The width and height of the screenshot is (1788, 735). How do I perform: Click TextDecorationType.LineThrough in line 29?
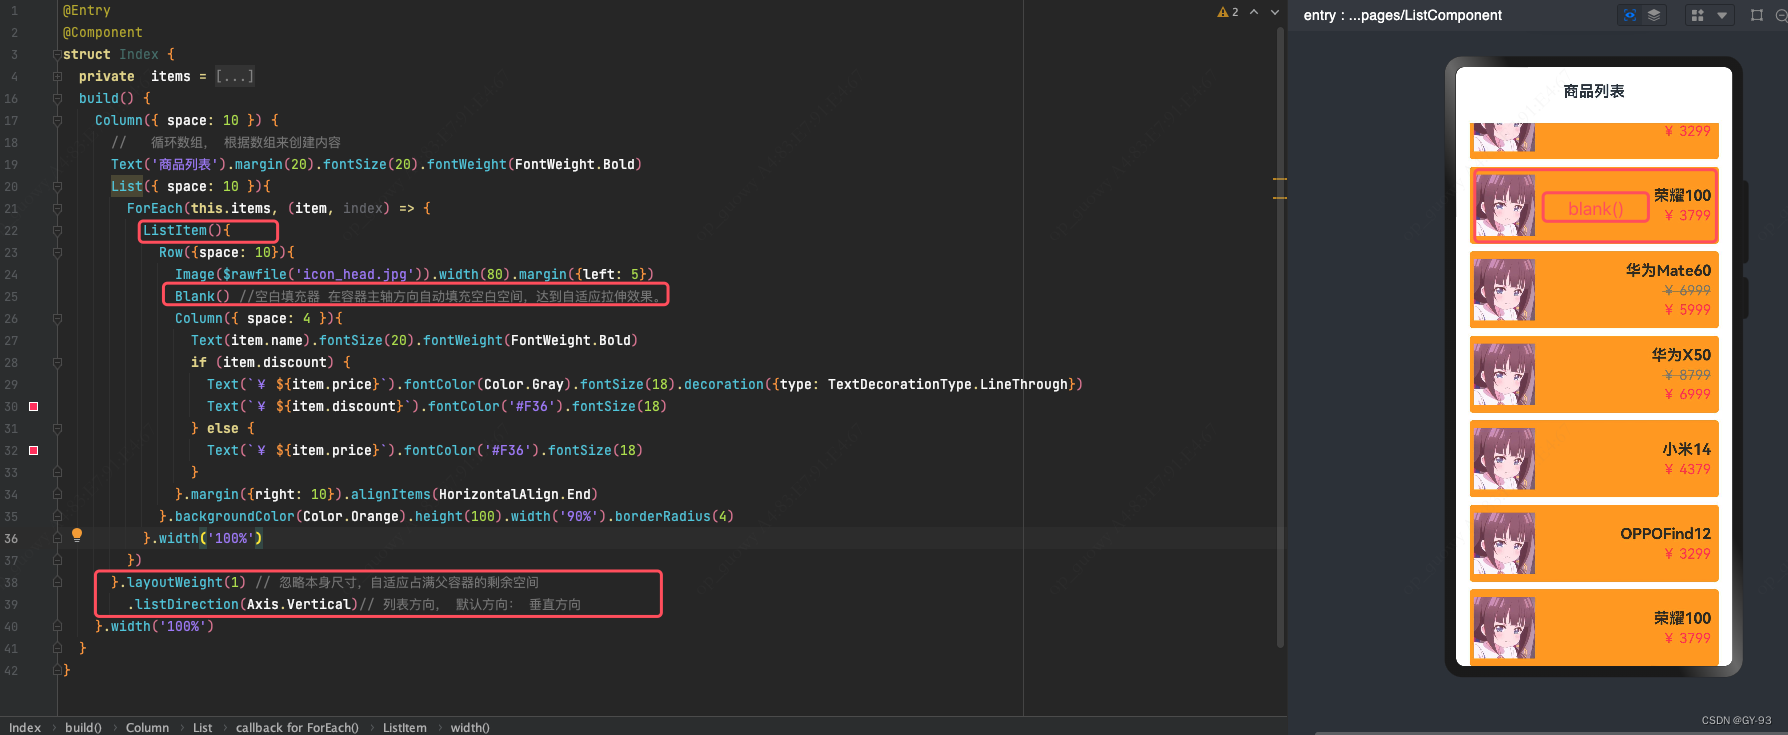pos(948,384)
